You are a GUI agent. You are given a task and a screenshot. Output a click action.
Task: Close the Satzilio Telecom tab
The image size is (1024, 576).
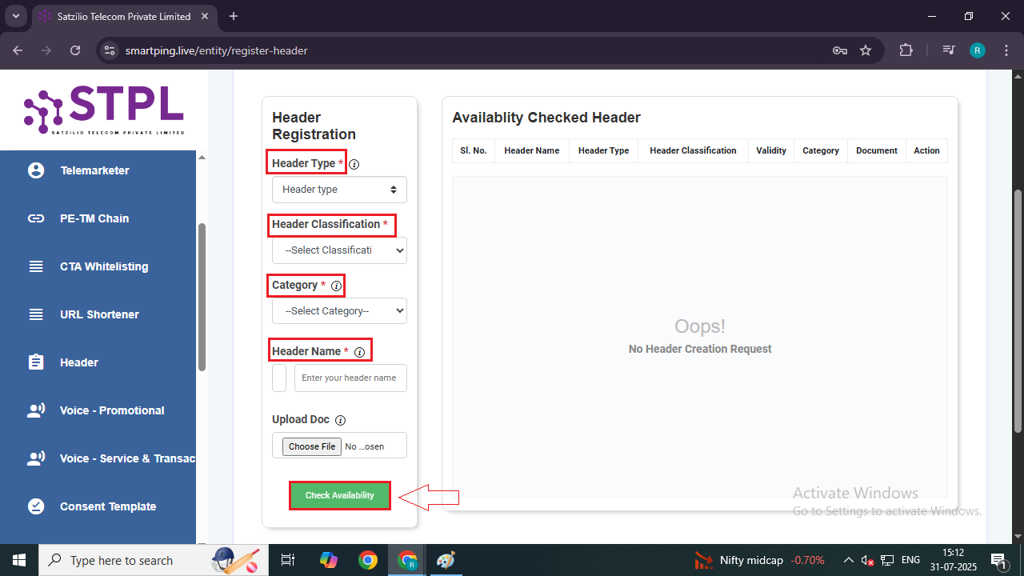204,16
